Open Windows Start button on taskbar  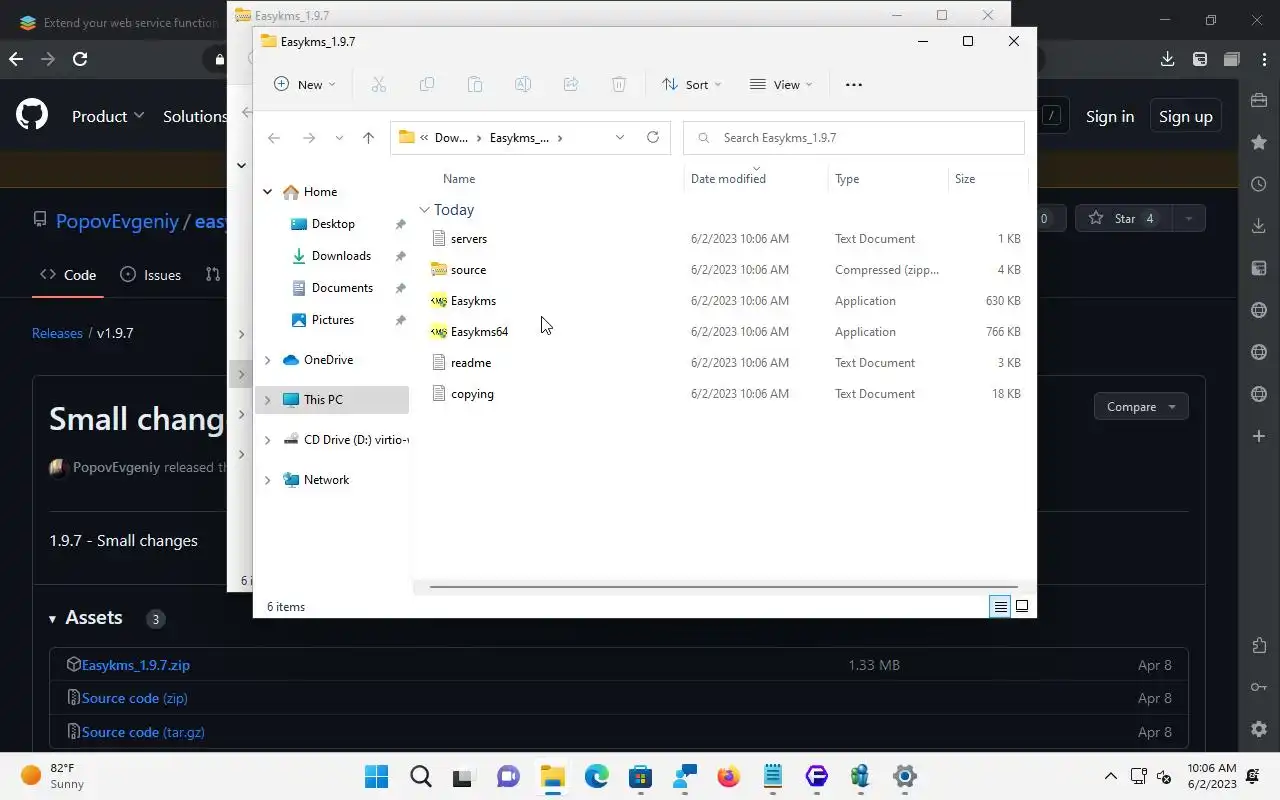click(x=376, y=776)
